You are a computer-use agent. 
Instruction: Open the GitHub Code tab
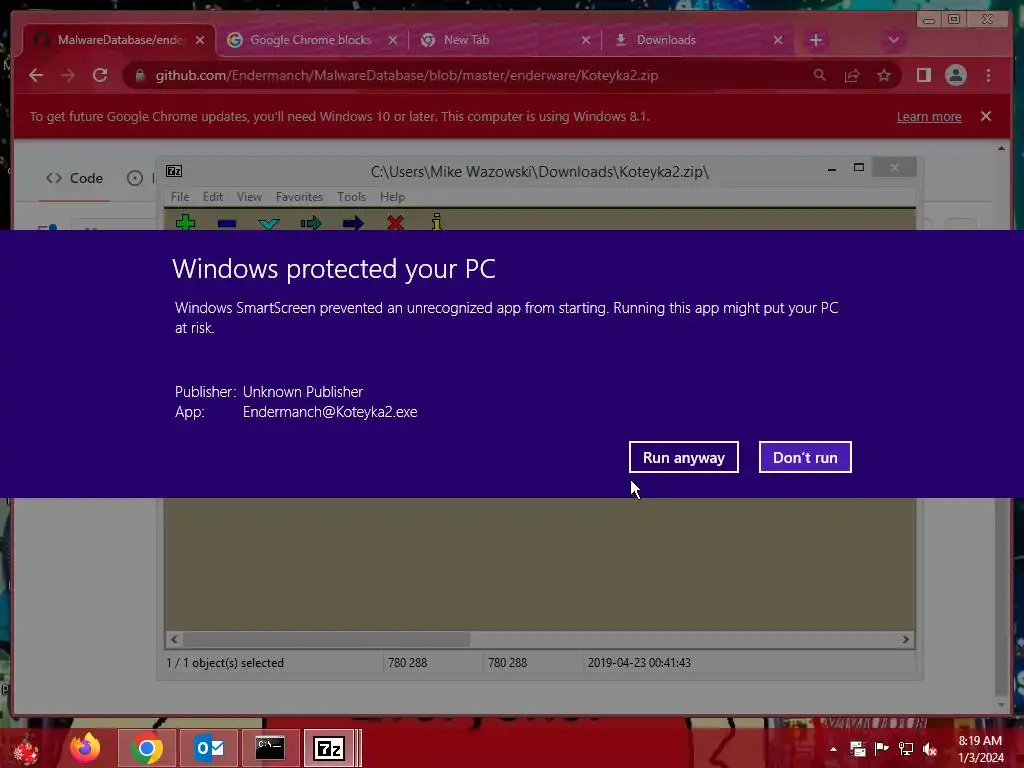(x=74, y=178)
